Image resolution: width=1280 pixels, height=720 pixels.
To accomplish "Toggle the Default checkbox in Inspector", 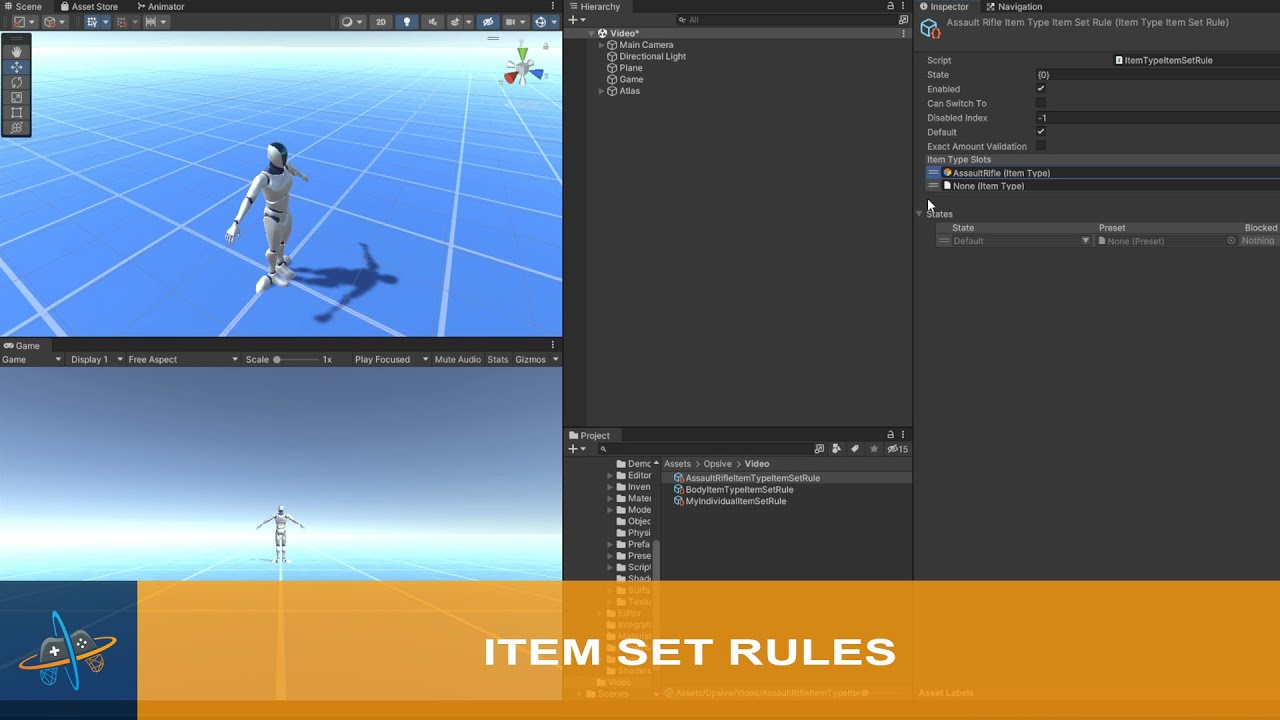I will click(x=1041, y=132).
